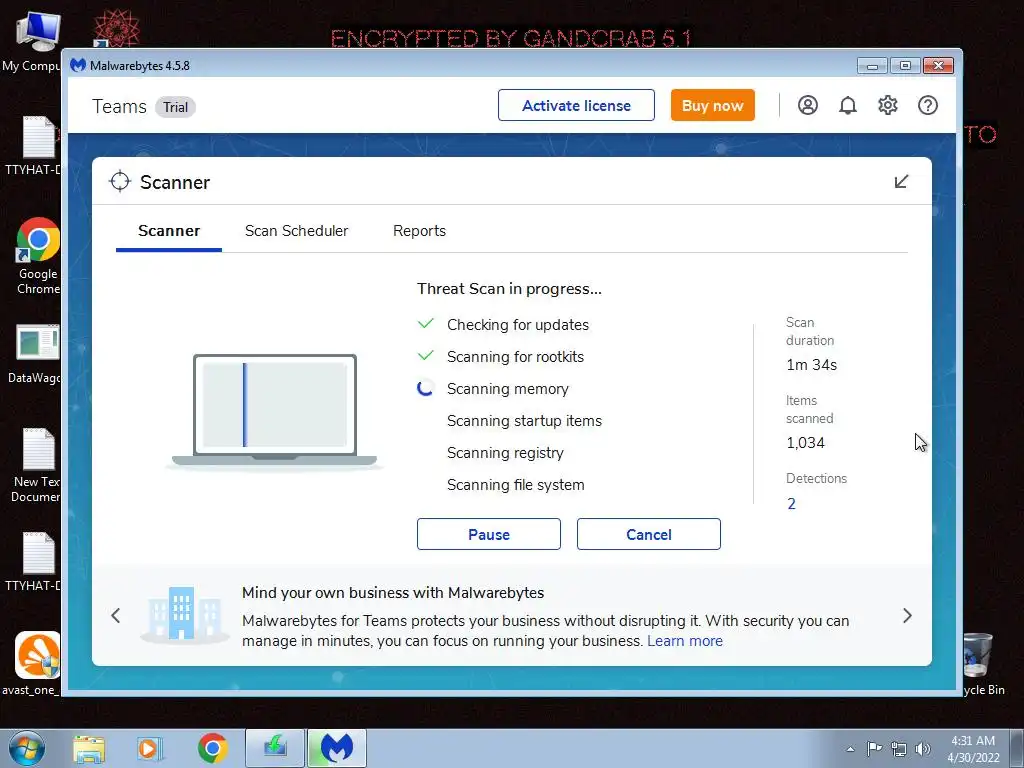Image resolution: width=1024 pixels, height=768 pixels.
Task: Open the Reports tab
Action: (419, 231)
